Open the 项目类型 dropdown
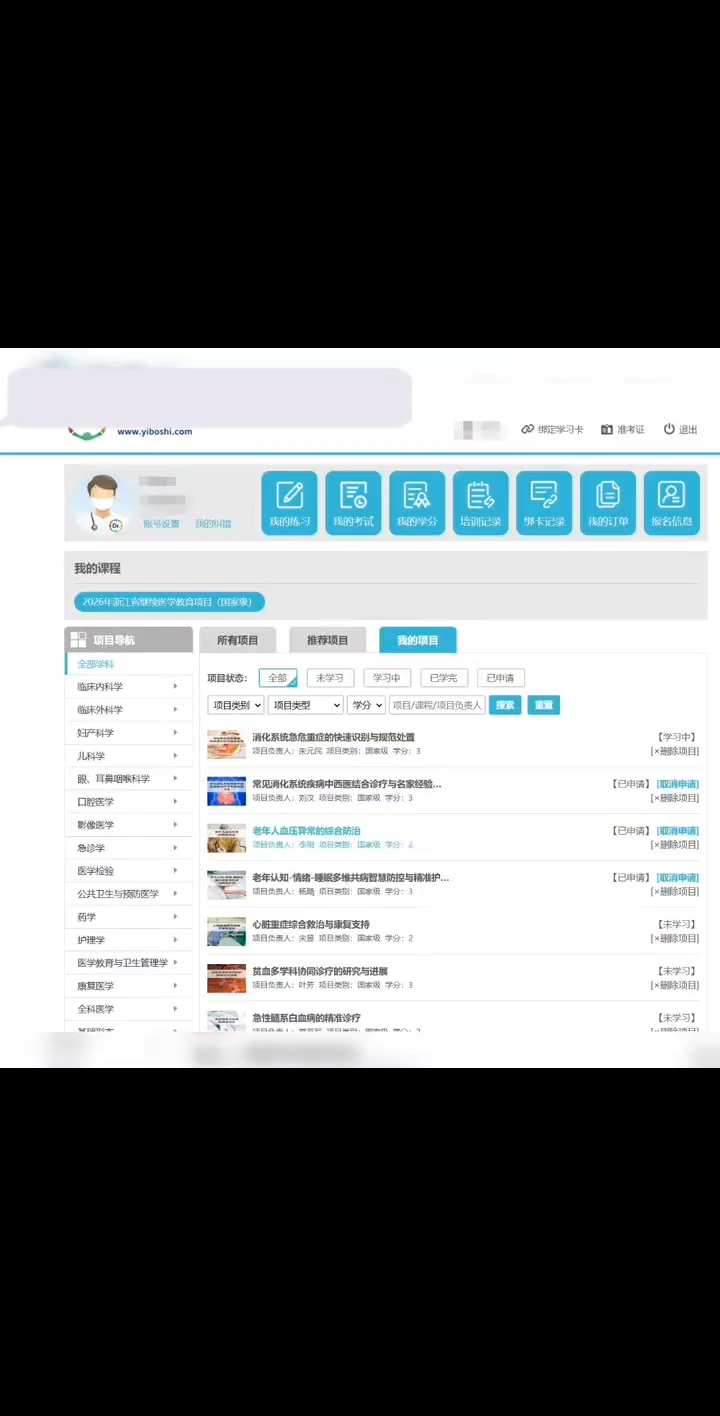720x1416 pixels. click(x=305, y=705)
